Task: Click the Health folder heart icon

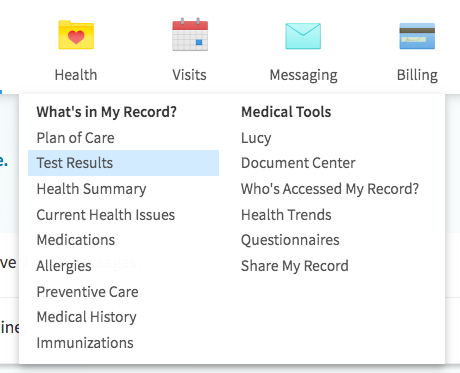Action: pos(76,35)
